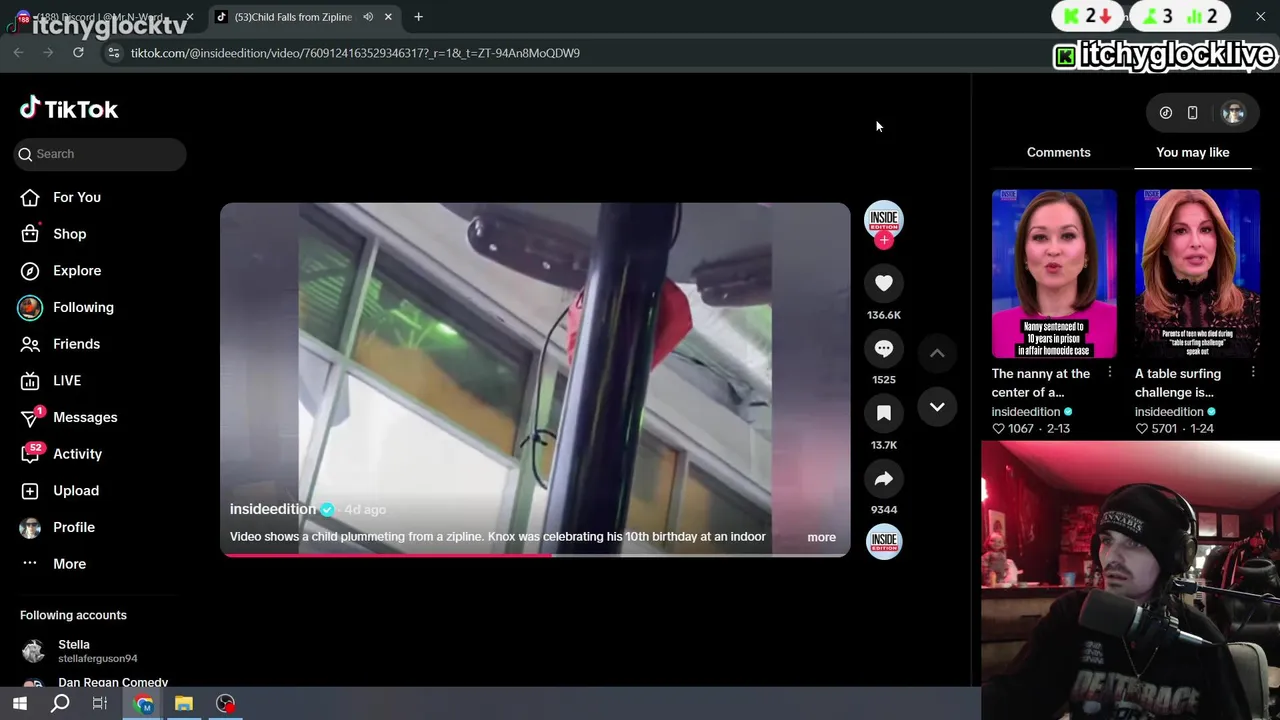Open File Explorer from the taskbar
Image resolution: width=1280 pixels, height=720 pixels.
[184, 704]
